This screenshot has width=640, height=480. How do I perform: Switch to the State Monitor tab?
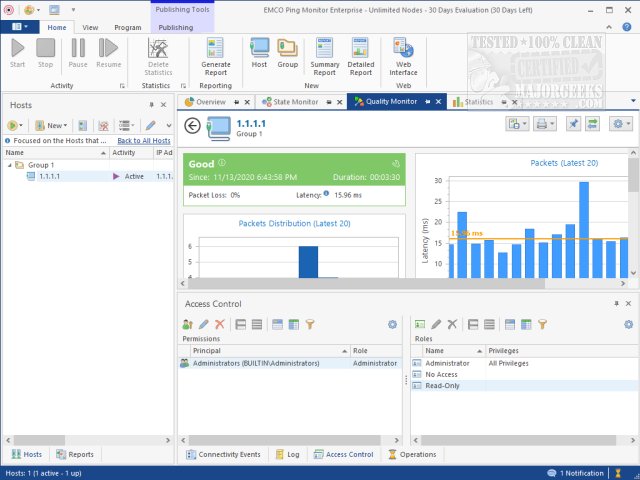pos(294,102)
